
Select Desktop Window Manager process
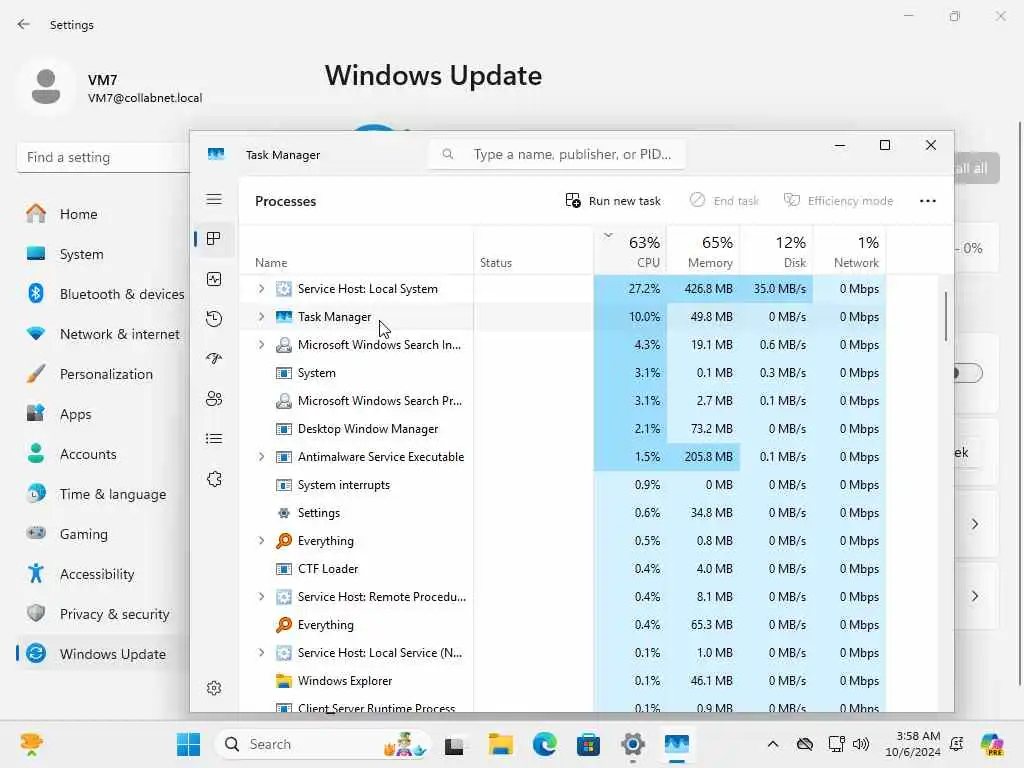click(562, 429)
